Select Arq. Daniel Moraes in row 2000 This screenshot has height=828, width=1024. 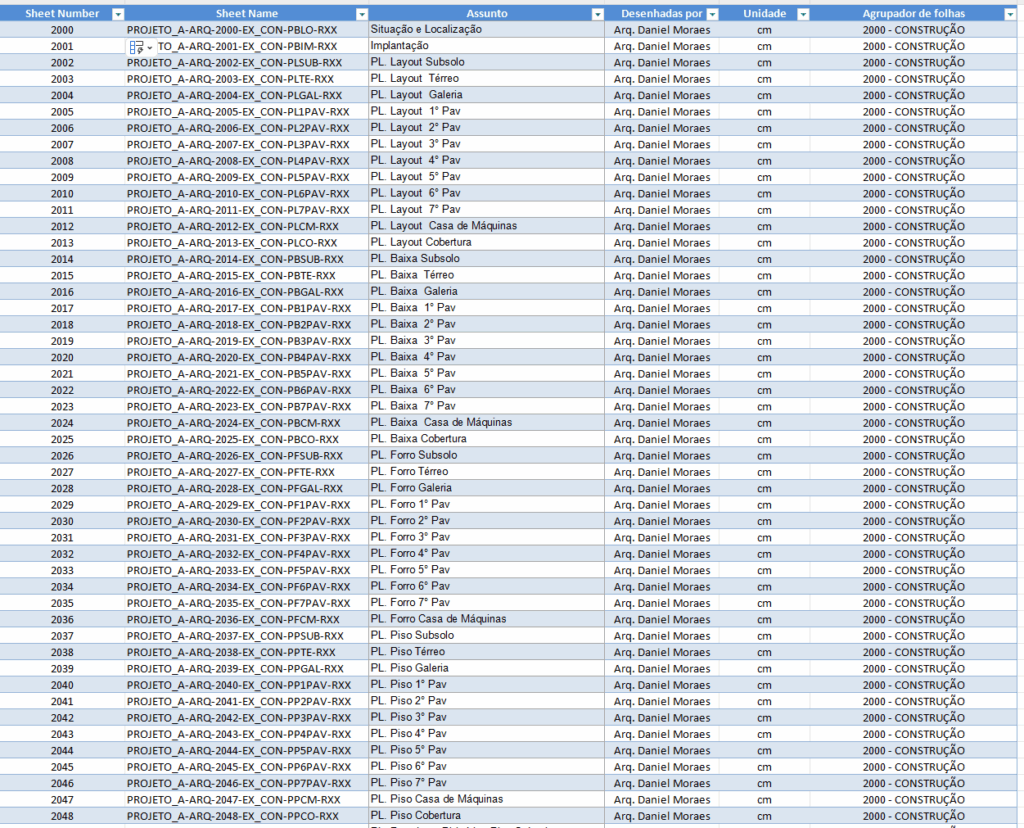(x=662, y=30)
